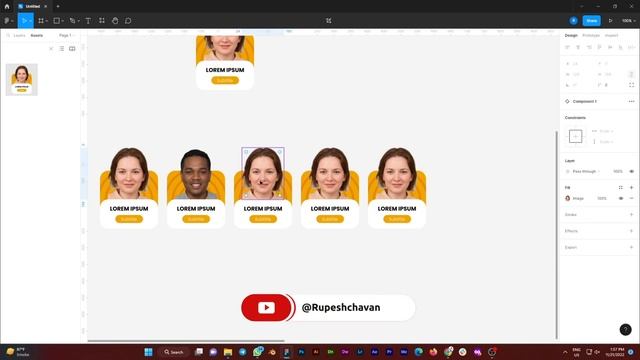Open vertical constraint Scale dropdown
Screen dimensions: 640x360
[x=606, y=142]
